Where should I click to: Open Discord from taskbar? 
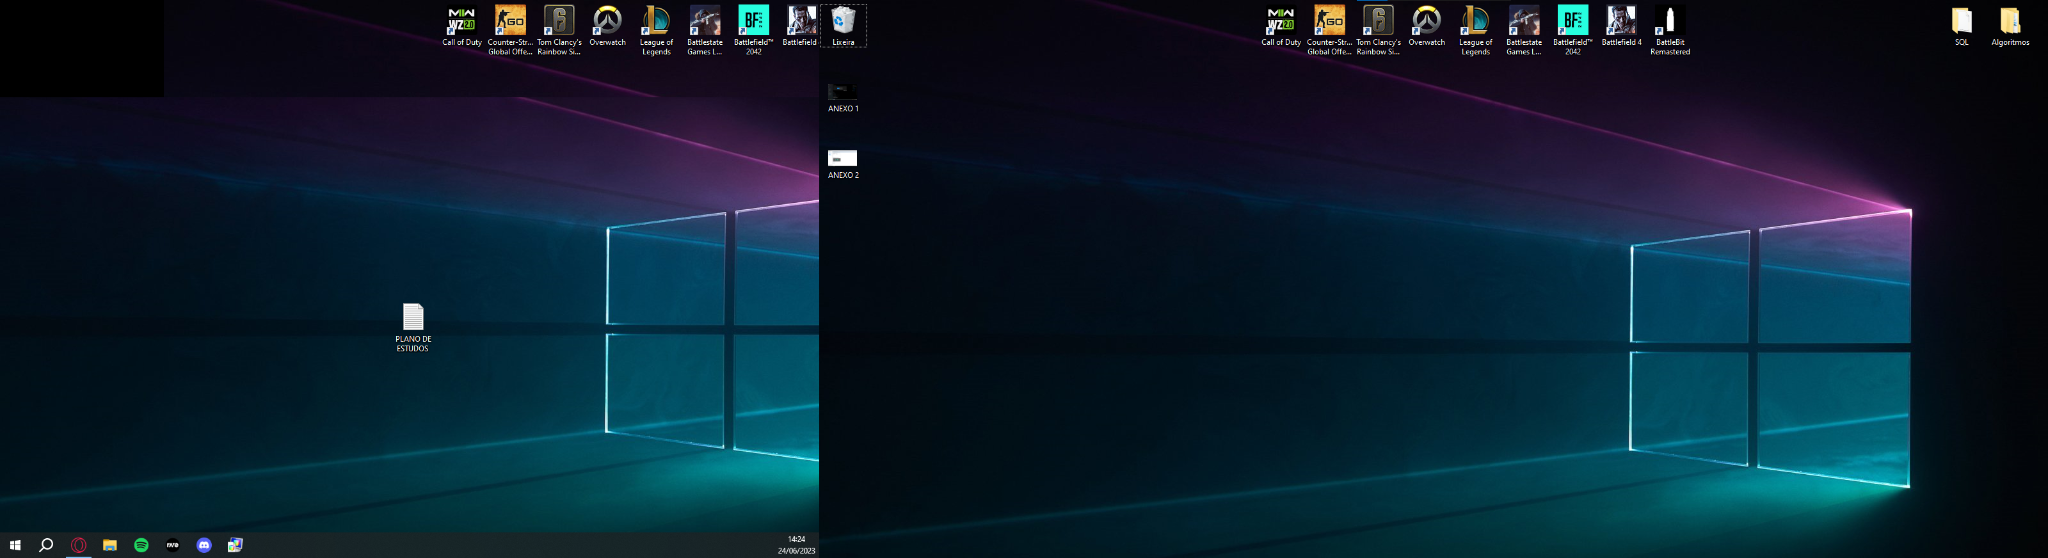[x=204, y=545]
